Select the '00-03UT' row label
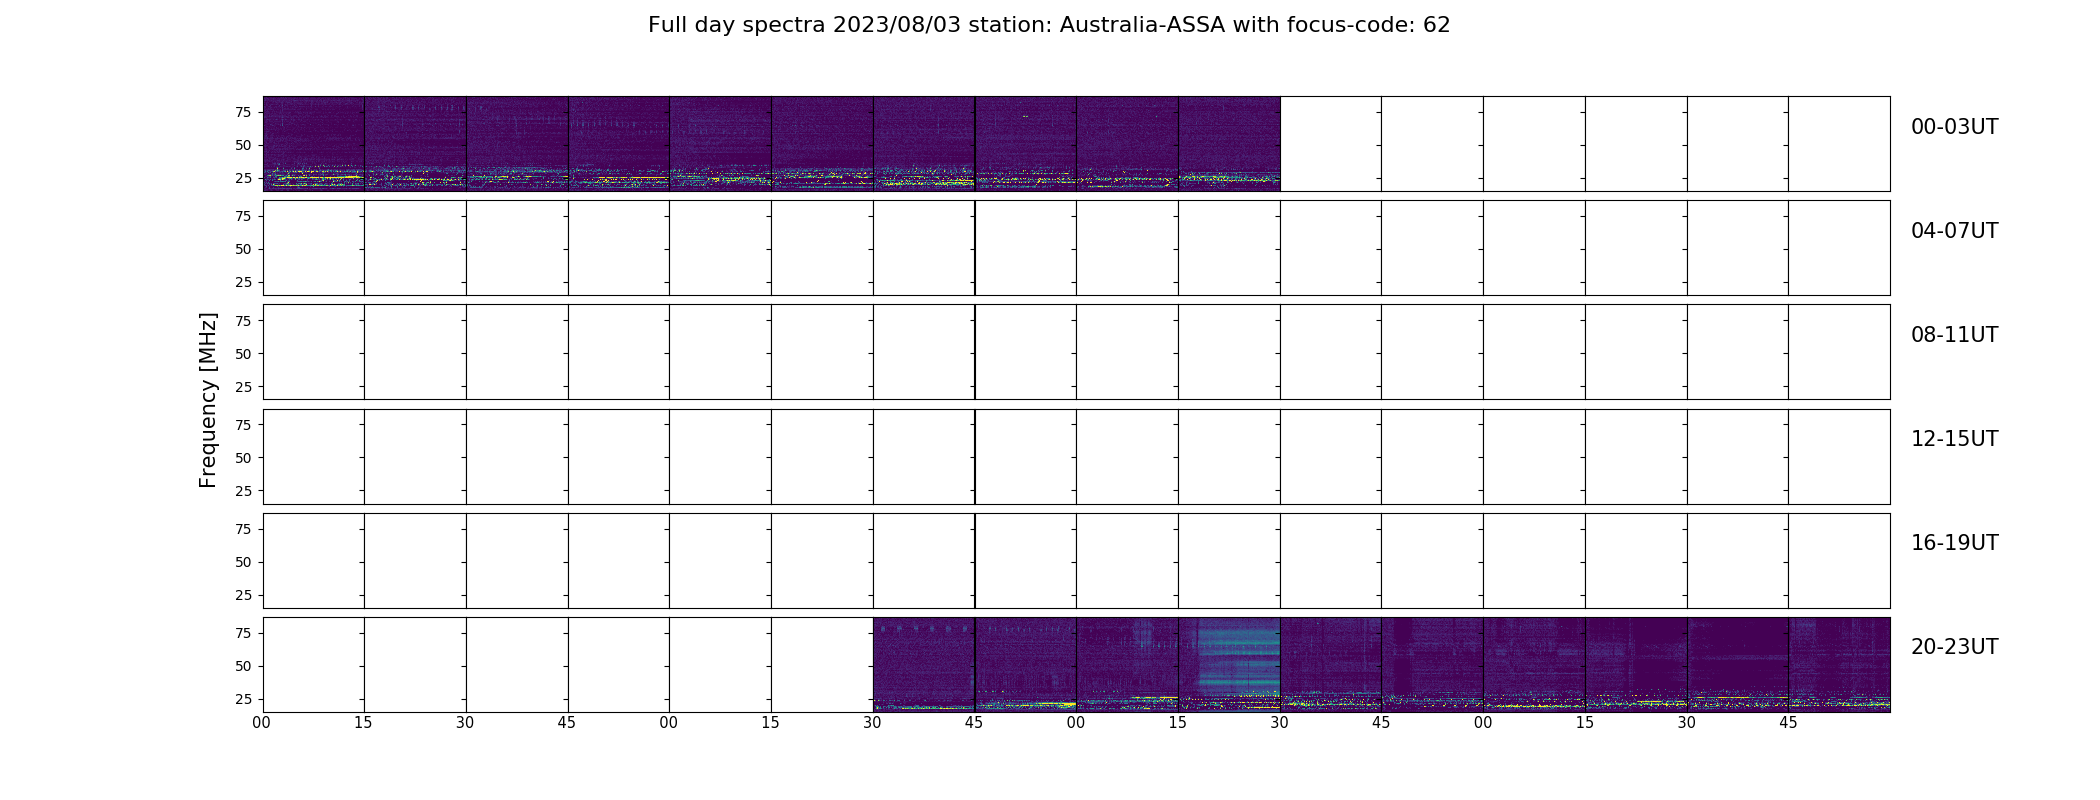This screenshot has height=800, width=2100. pyautogui.click(x=1954, y=127)
